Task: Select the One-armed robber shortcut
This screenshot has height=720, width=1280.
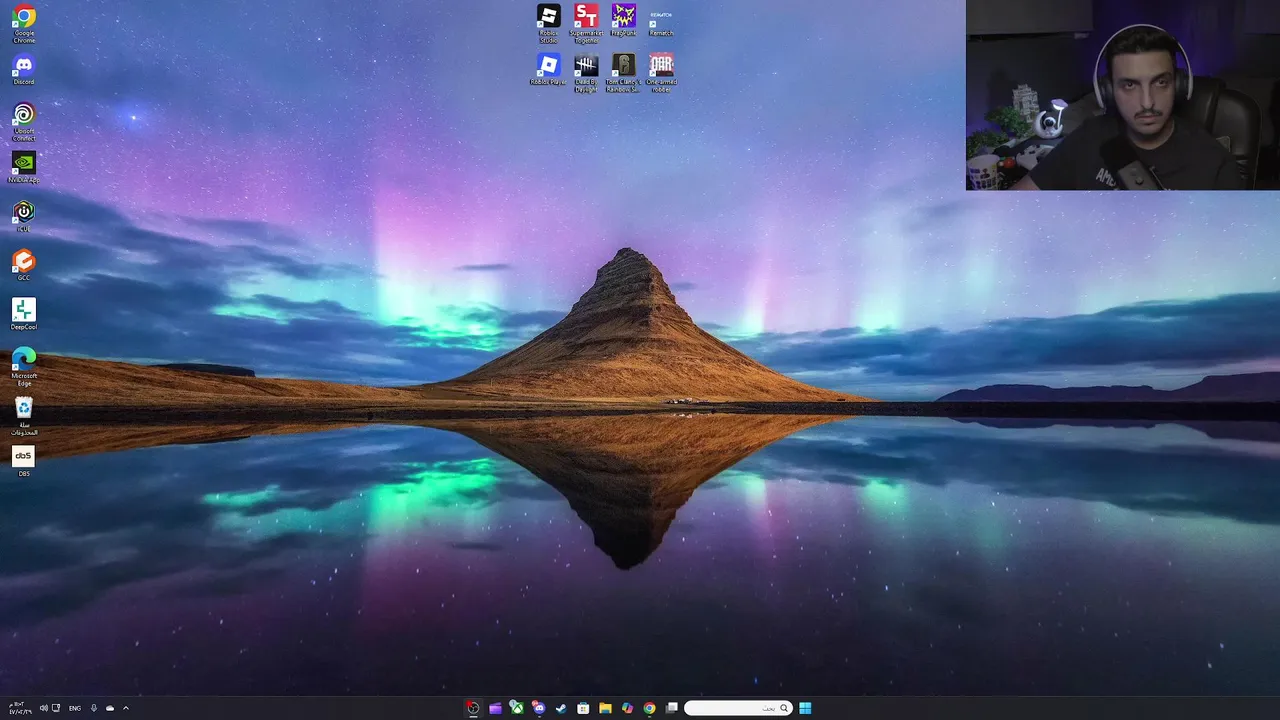Action: [x=661, y=74]
